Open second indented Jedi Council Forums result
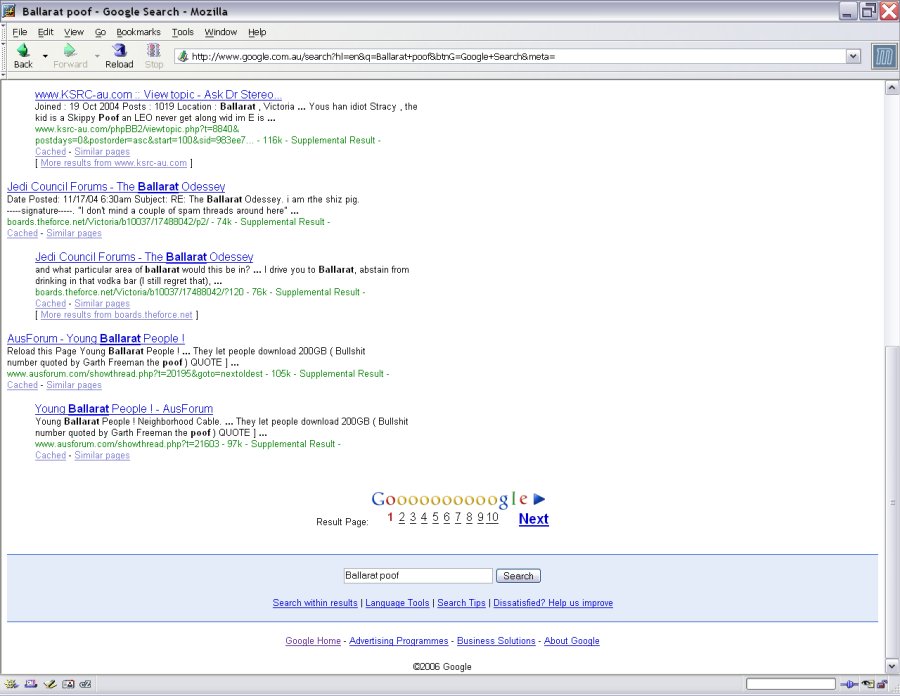The image size is (900, 696). 144,257
